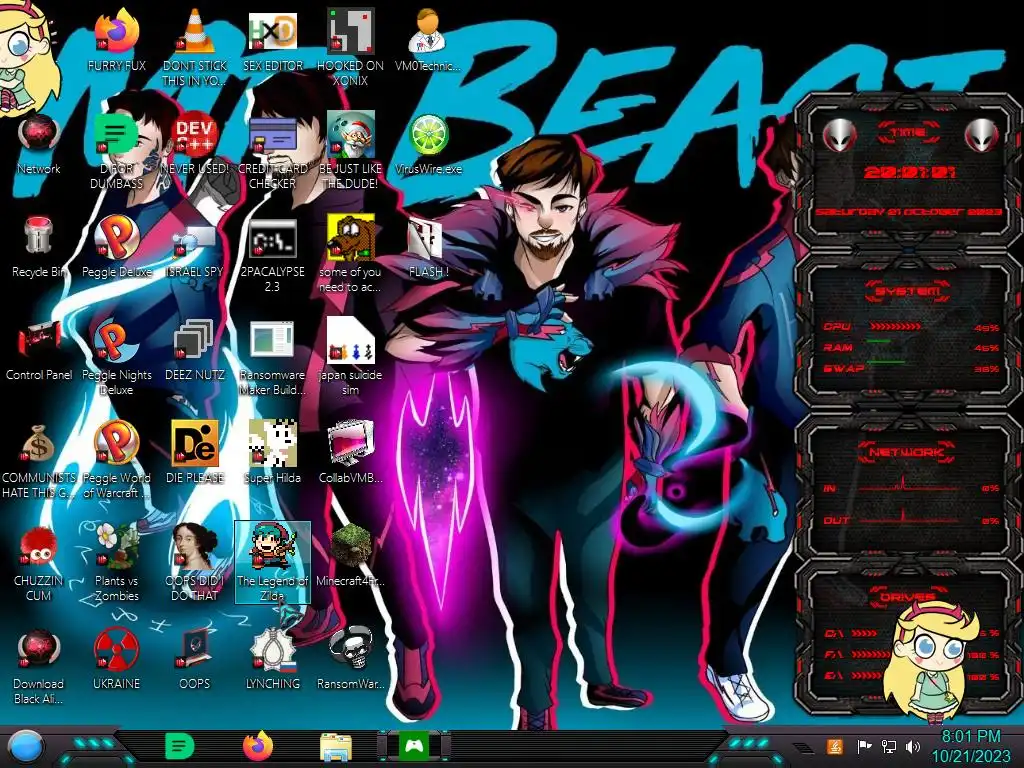Click the left alien head logo in widget
The height and width of the screenshot is (768, 1024).
click(839, 135)
